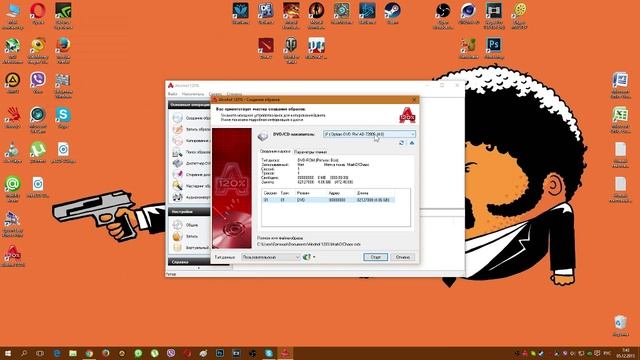Open the DVD/CD drive selection dropdown

tap(369, 134)
